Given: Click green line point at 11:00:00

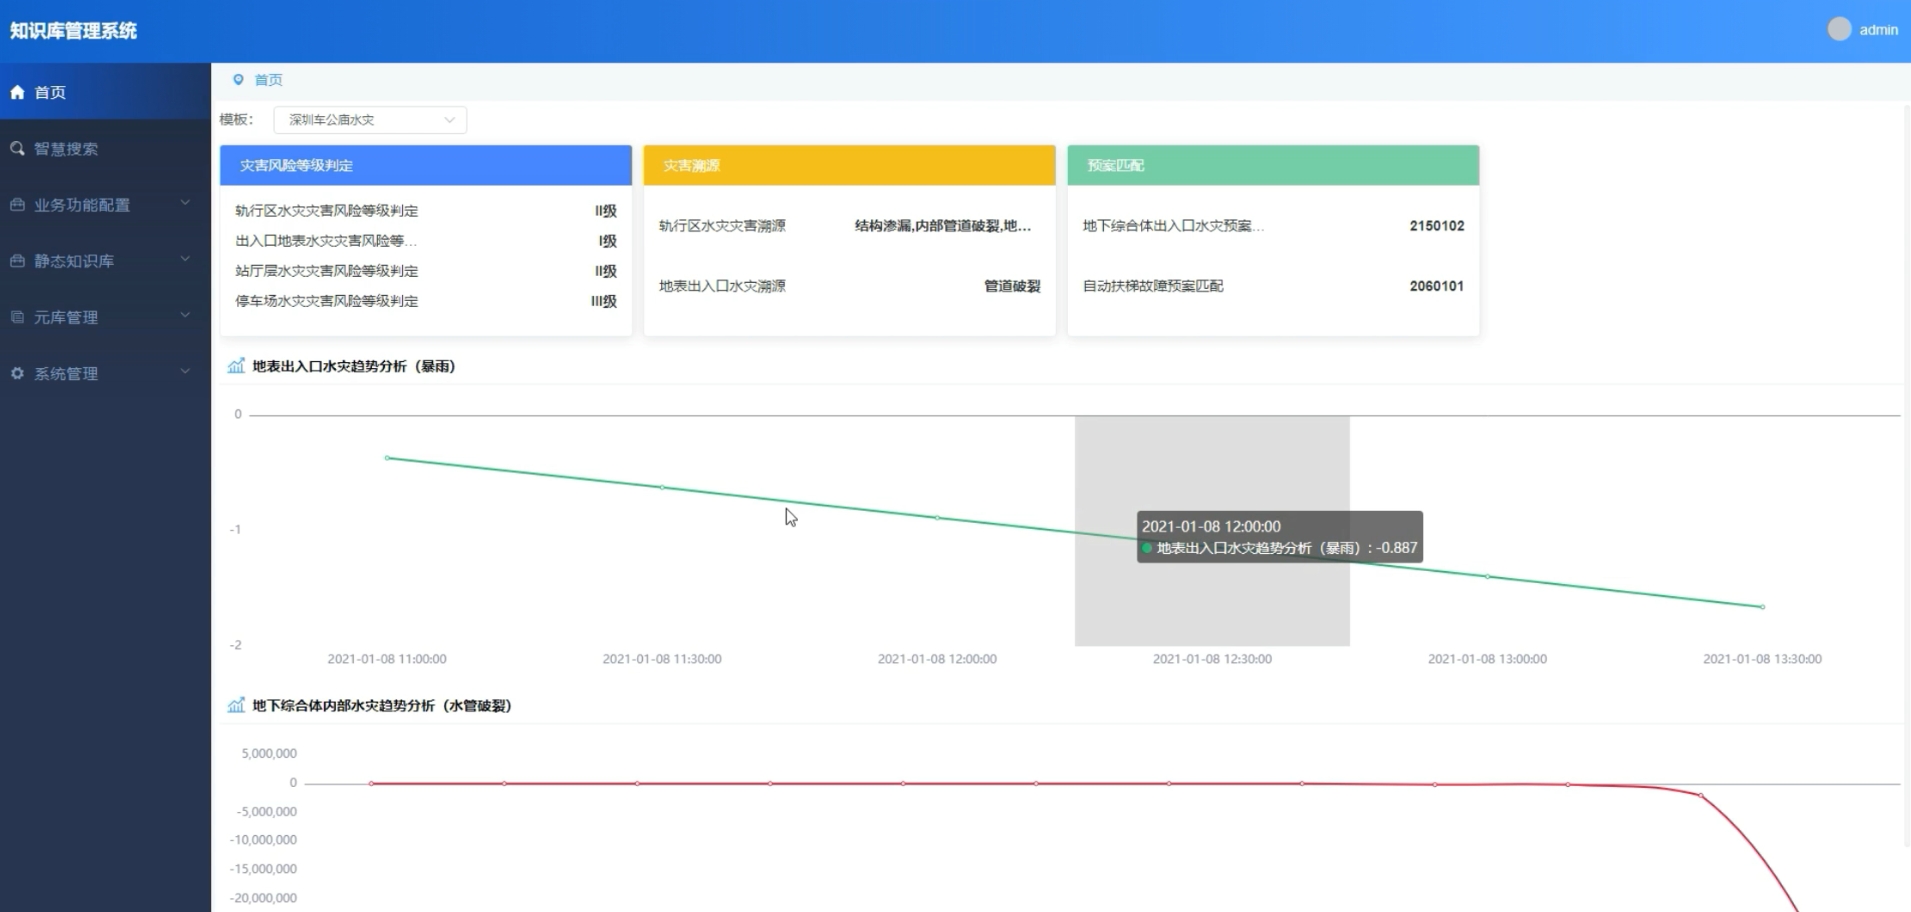Looking at the screenshot, I should click(387, 458).
